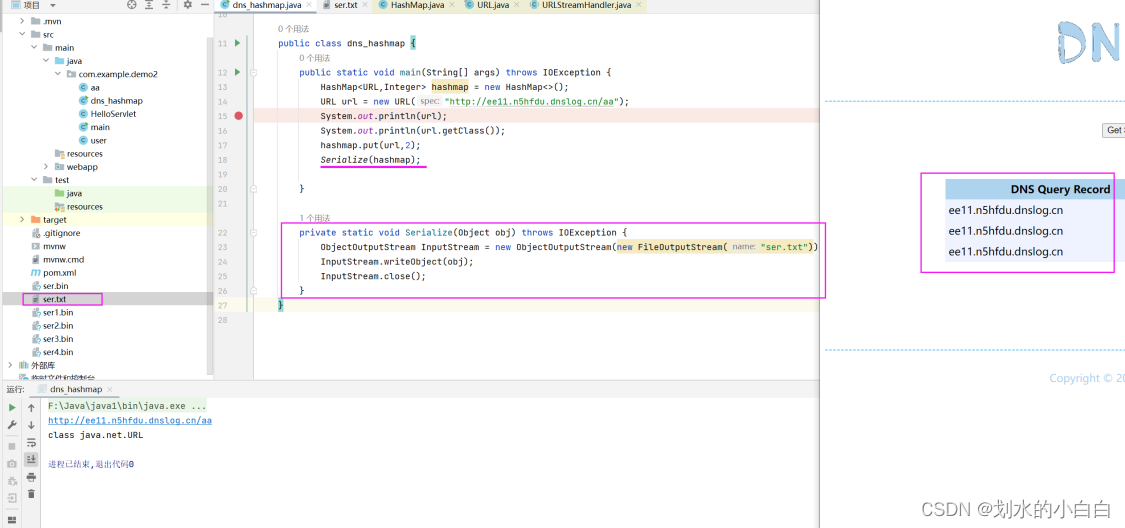Click fold end marker at line 20
Viewport: 1125px width, 528px height.
pos(253,189)
